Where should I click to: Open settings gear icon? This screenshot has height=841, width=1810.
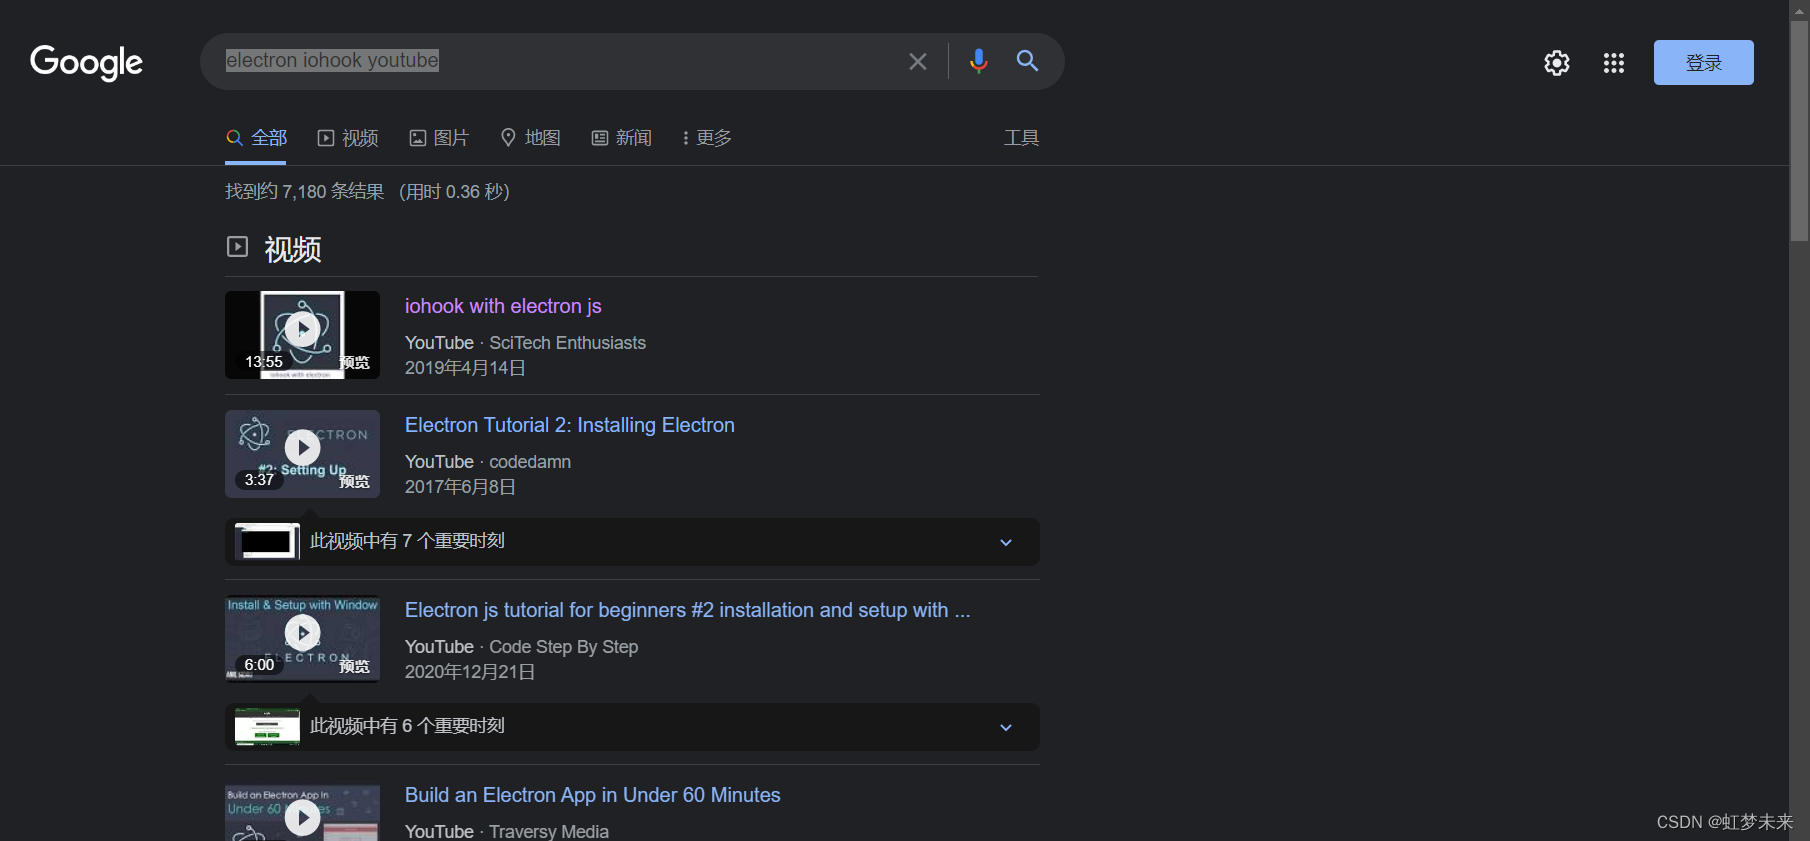[x=1556, y=63]
